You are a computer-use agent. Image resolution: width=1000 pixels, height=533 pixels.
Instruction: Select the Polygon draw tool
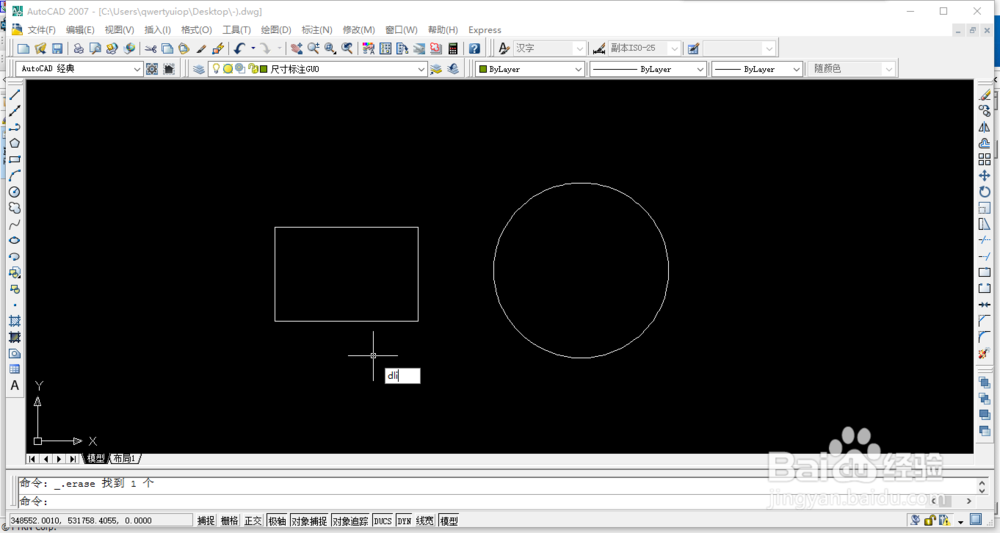click(x=15, y=143)
